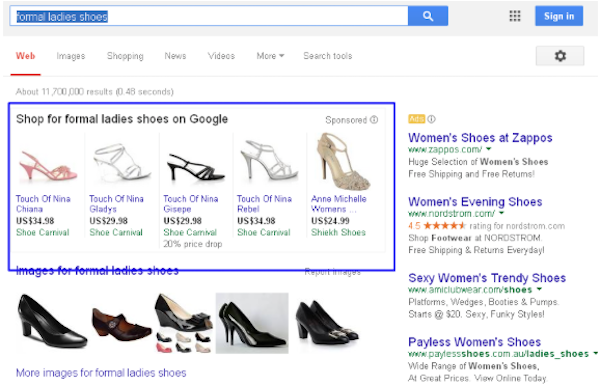Open the Touch Of Nina Gladys link
This screenshot has width=600, height=386.
(x=116, y=204)
